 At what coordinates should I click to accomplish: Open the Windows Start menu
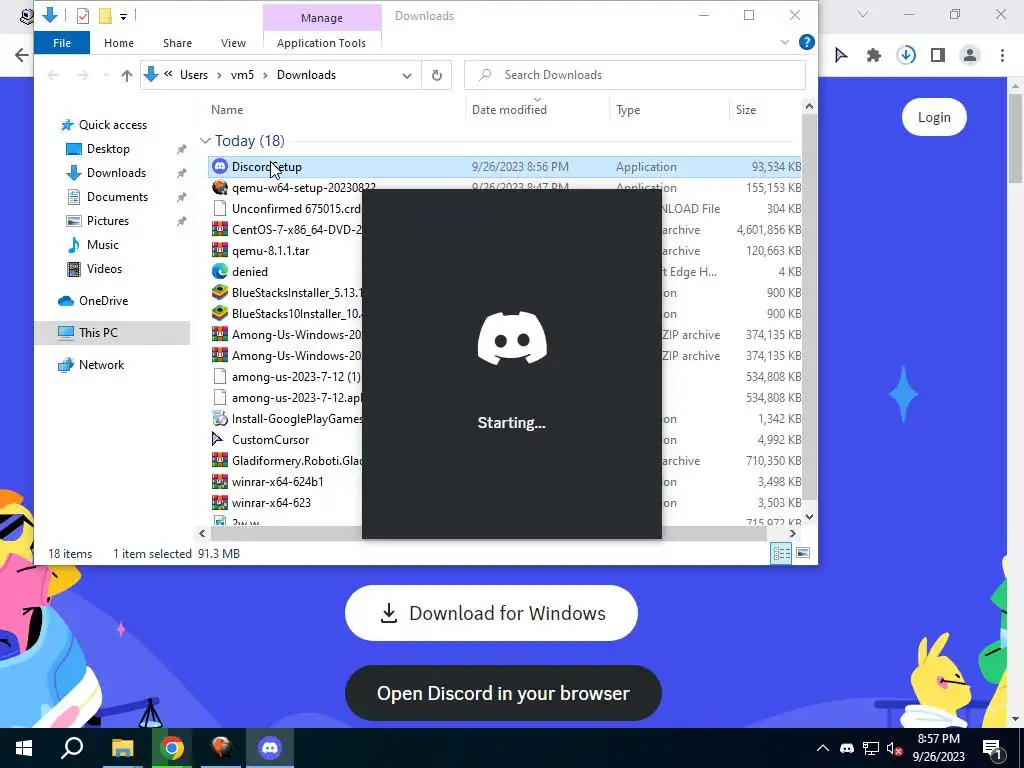tap(24, 748)
